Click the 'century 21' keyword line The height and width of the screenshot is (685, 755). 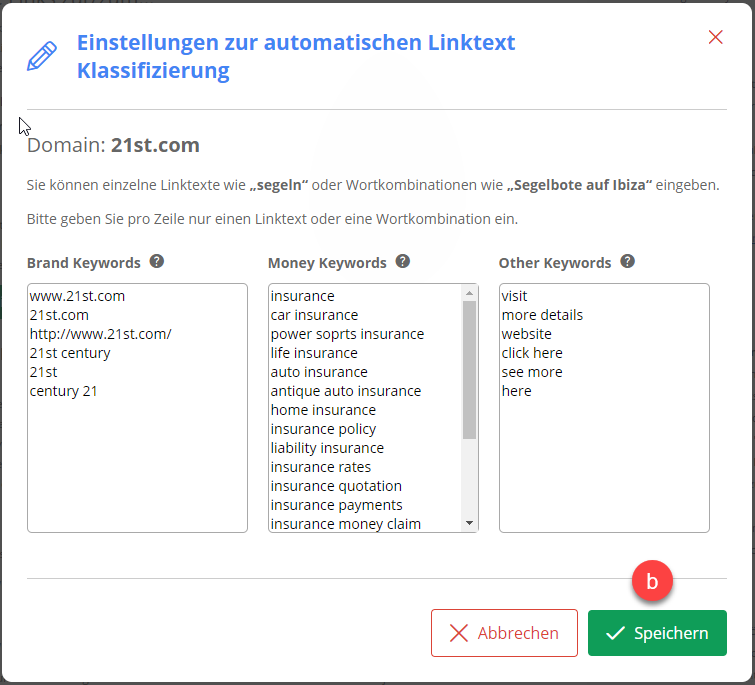pos(63,391)
